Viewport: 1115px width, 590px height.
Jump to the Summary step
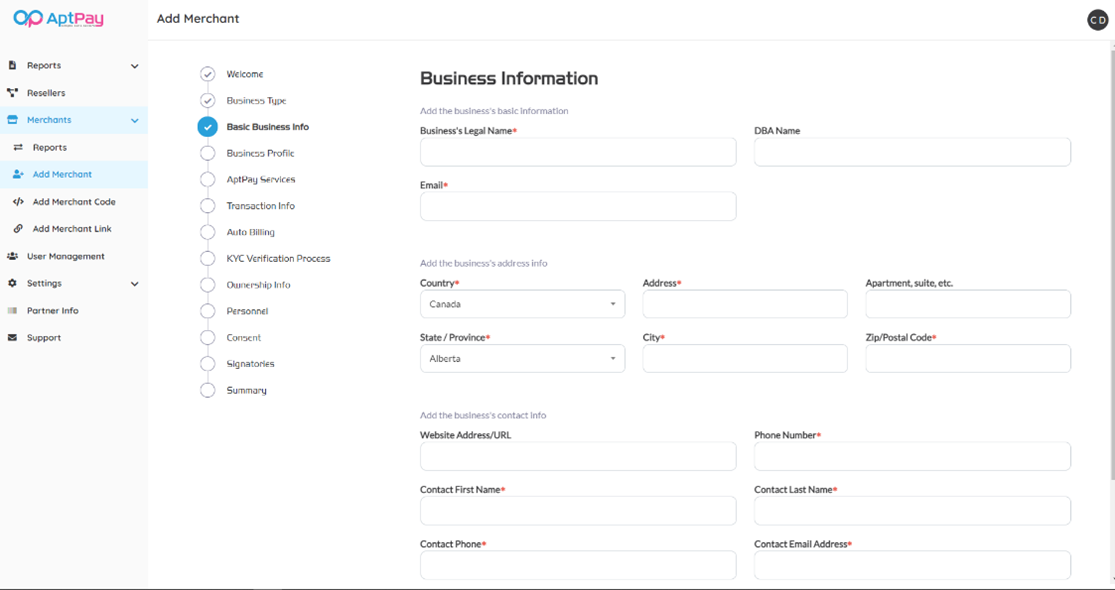click(246, 390)
